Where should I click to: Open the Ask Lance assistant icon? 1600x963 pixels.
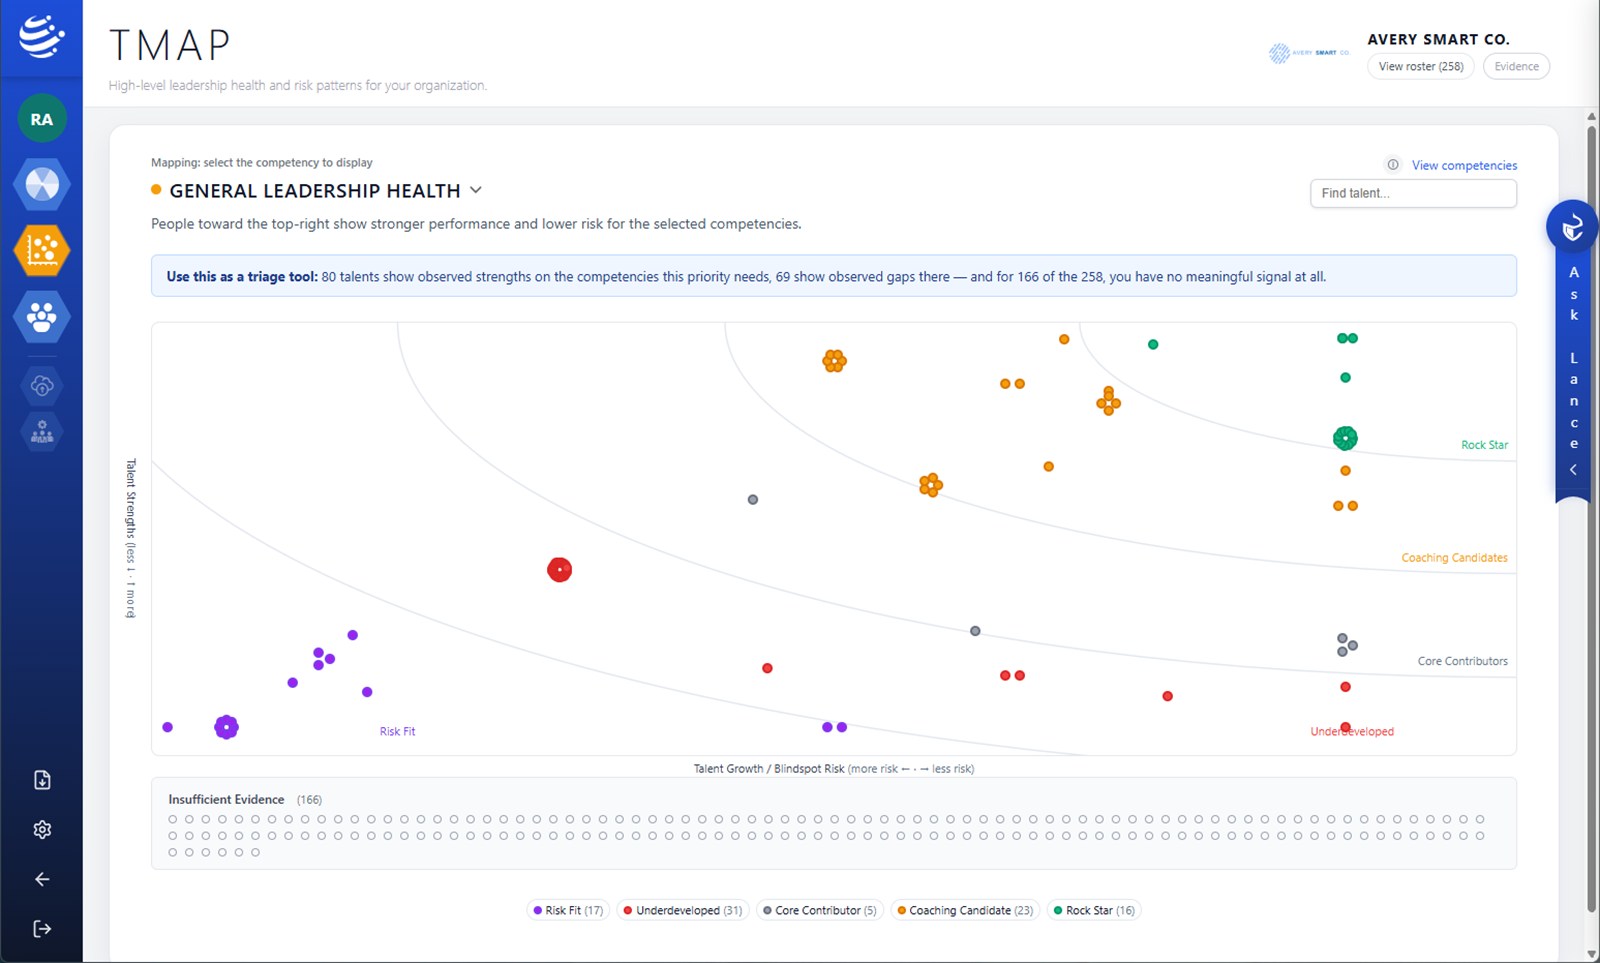[1572, 226]
